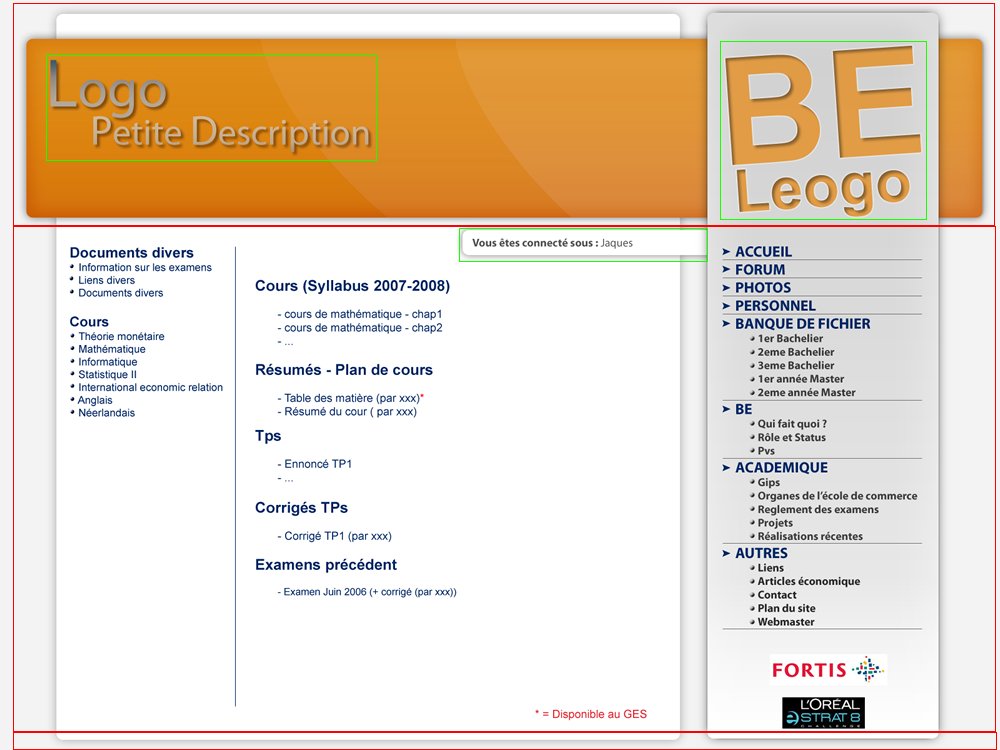The height and width of the screenshot is (750, 1000).
Task: Open Liens divers in the left column
Action: click(107, 281)
